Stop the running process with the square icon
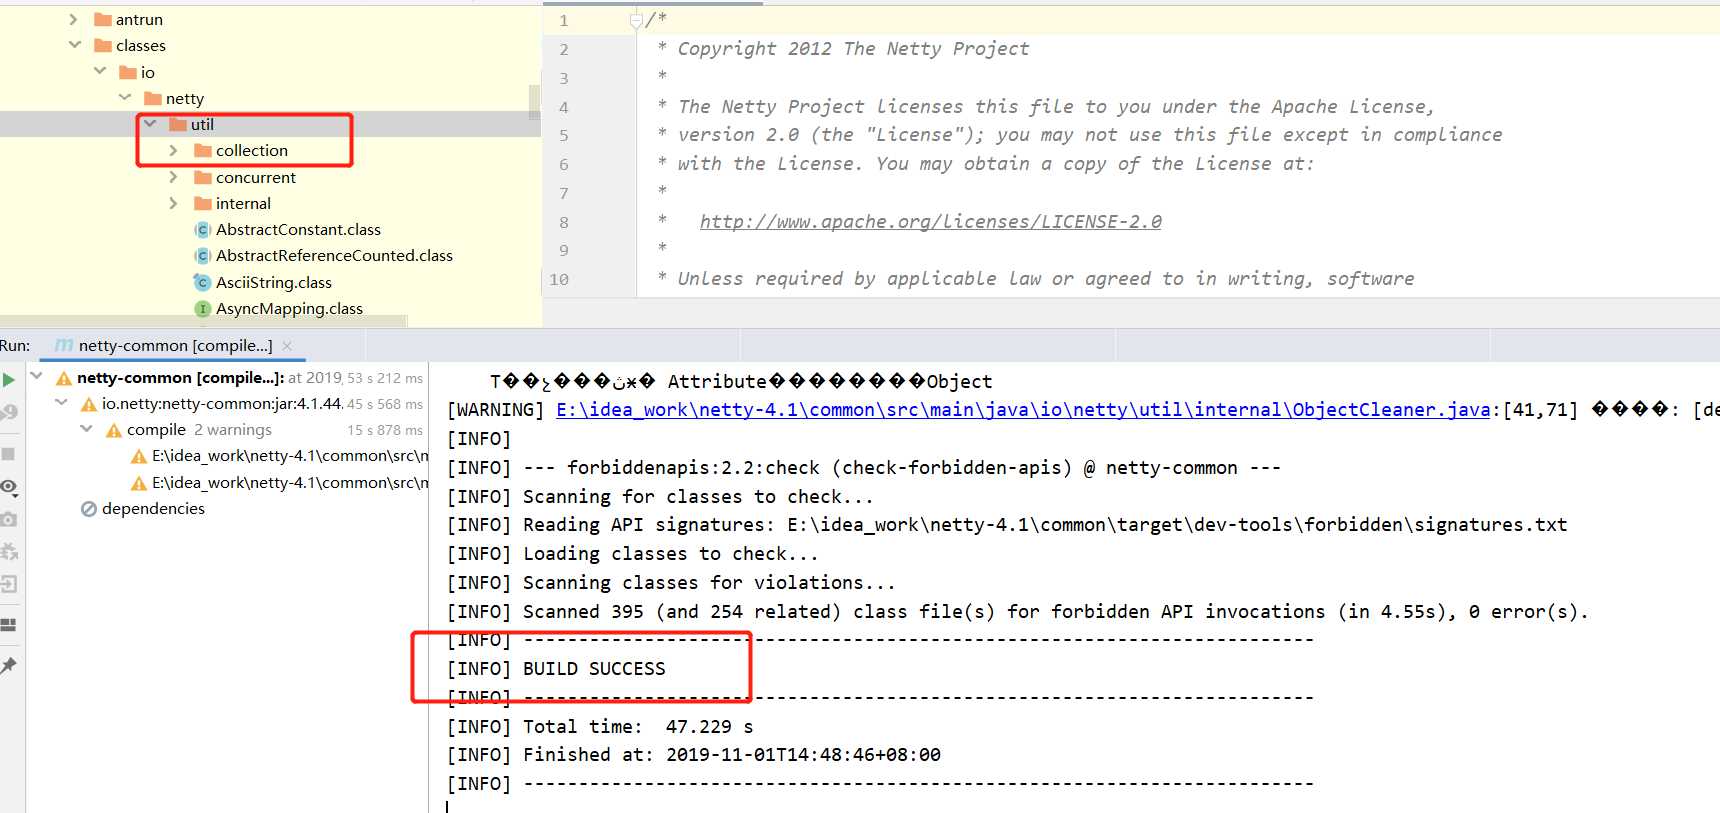Viewport: 1720px width, 813px height. [8, 454]
